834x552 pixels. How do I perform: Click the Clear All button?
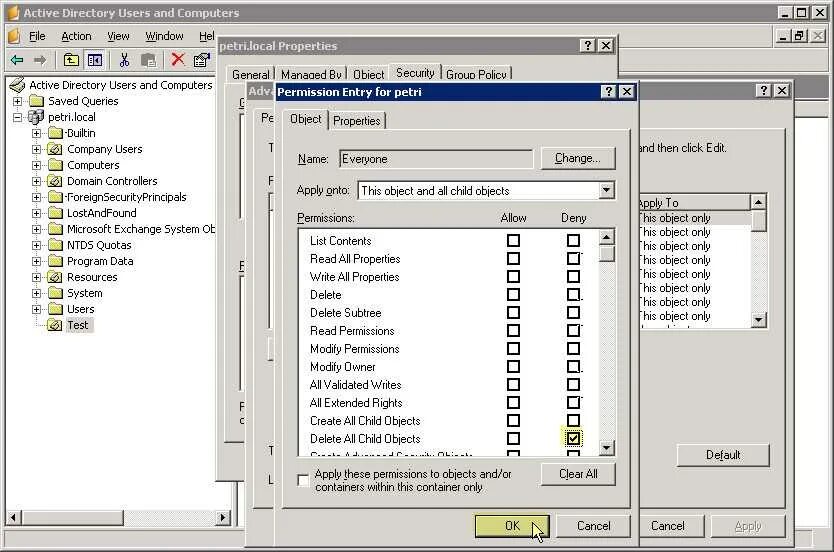point(578,474)
